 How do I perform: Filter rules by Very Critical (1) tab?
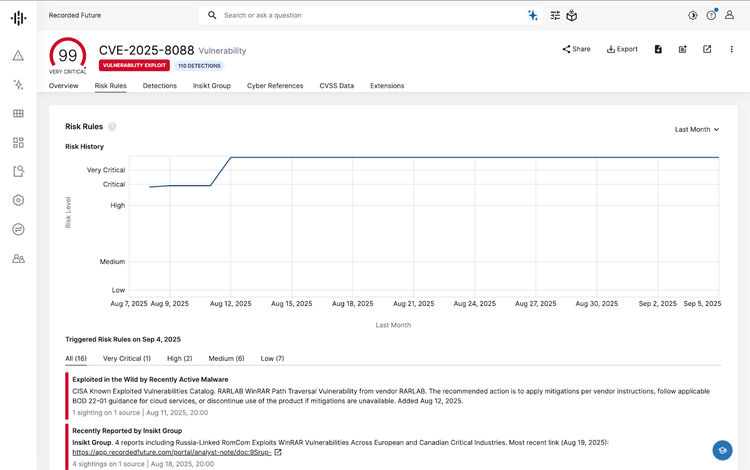126,358
